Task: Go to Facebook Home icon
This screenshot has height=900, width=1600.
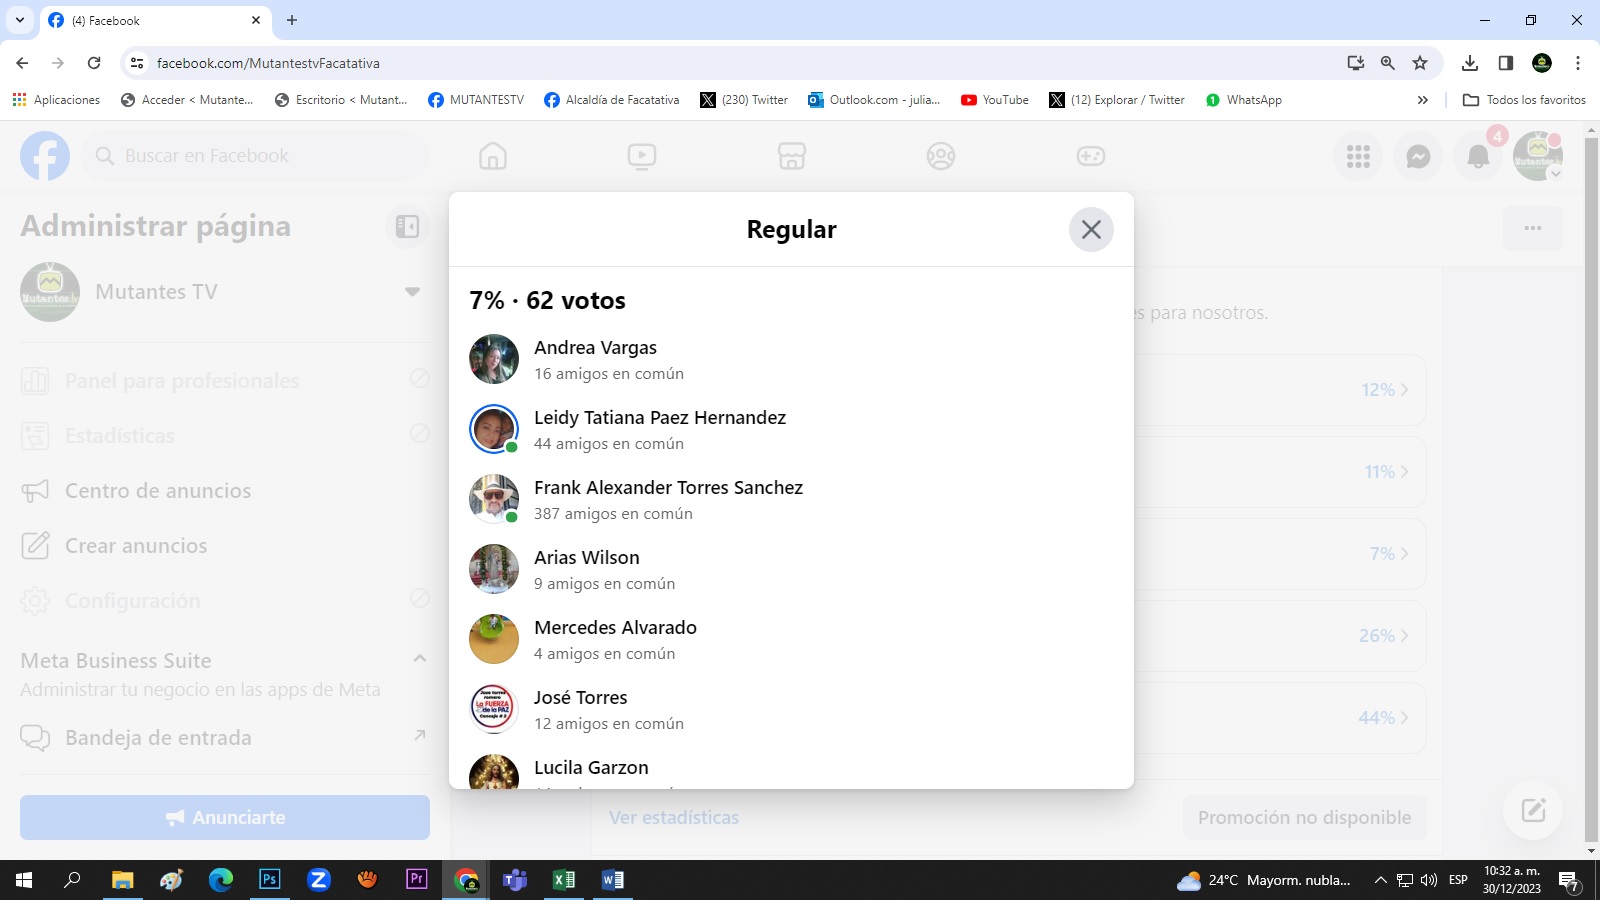Action: [493, 157]
